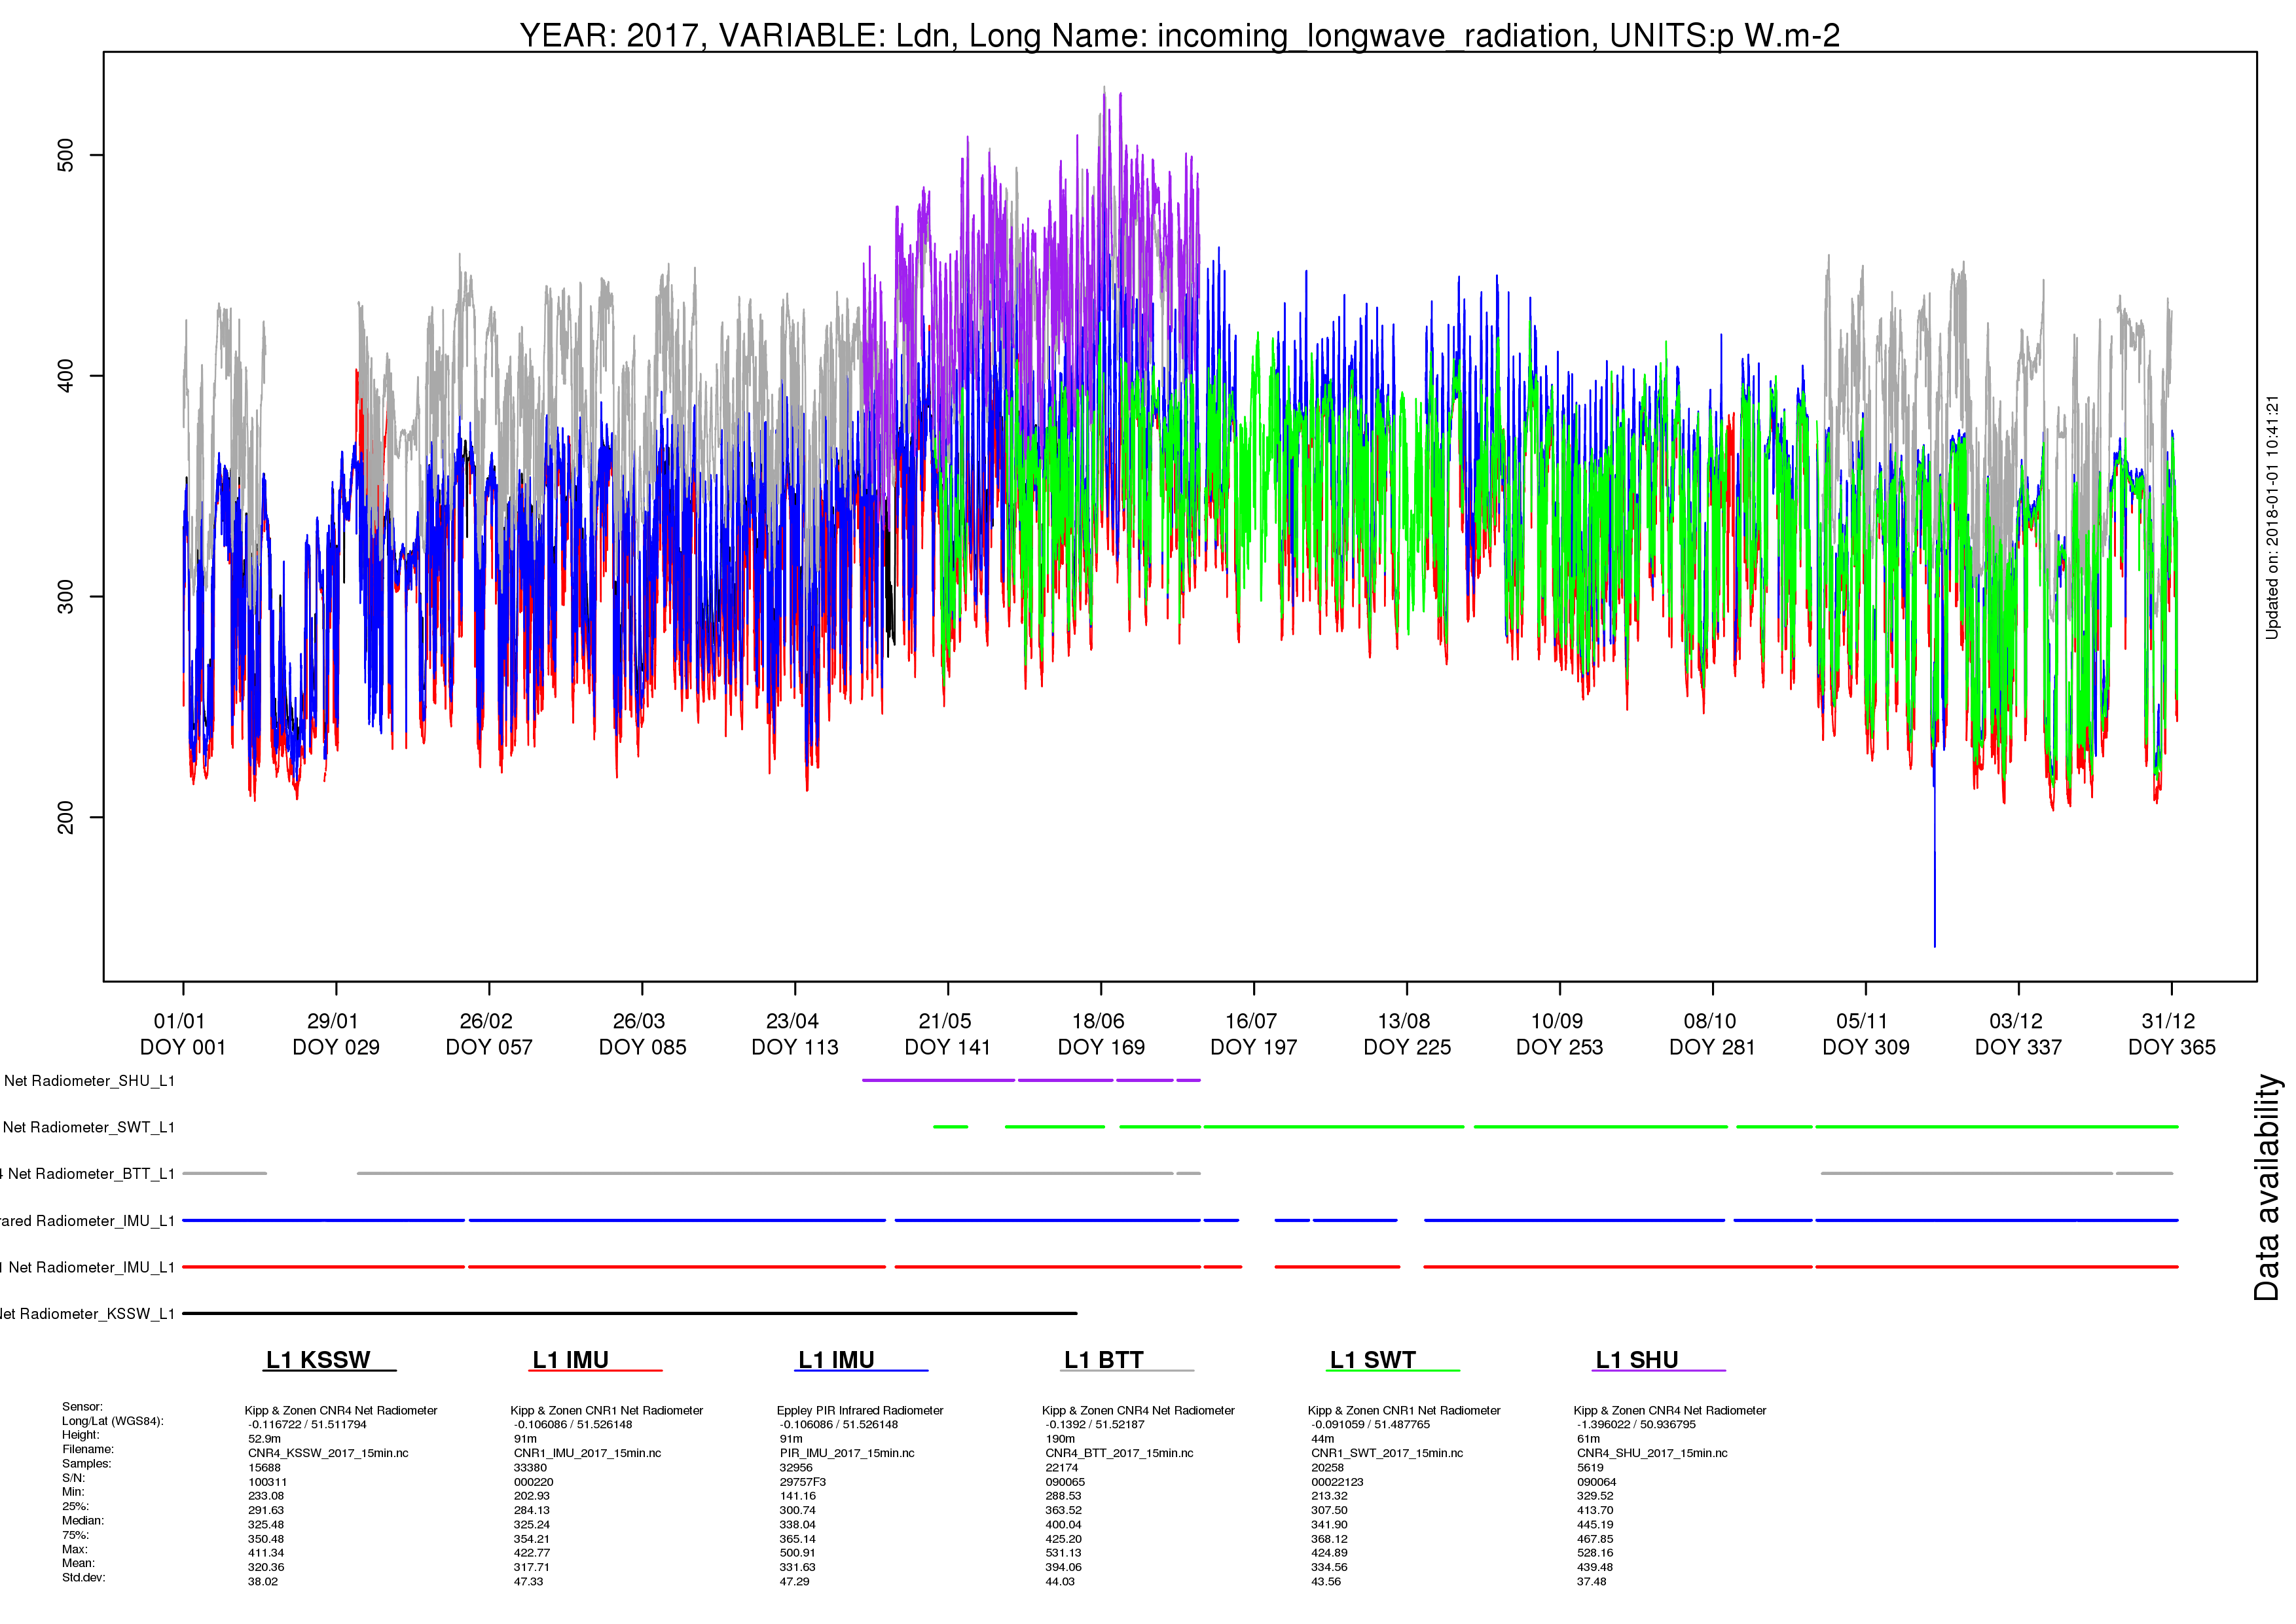The height and width of the screenshot is (1624, 2296).
Task: Click the y-axis label 400
Action: point(65,376)
